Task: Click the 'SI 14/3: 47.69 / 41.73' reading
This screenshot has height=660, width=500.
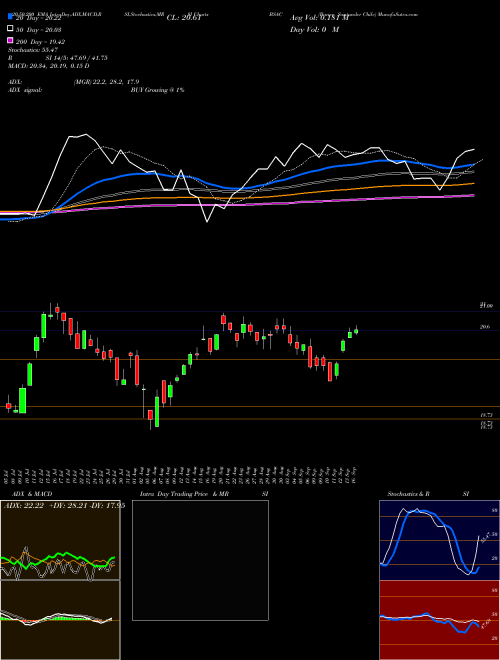Action: (77, 58)
